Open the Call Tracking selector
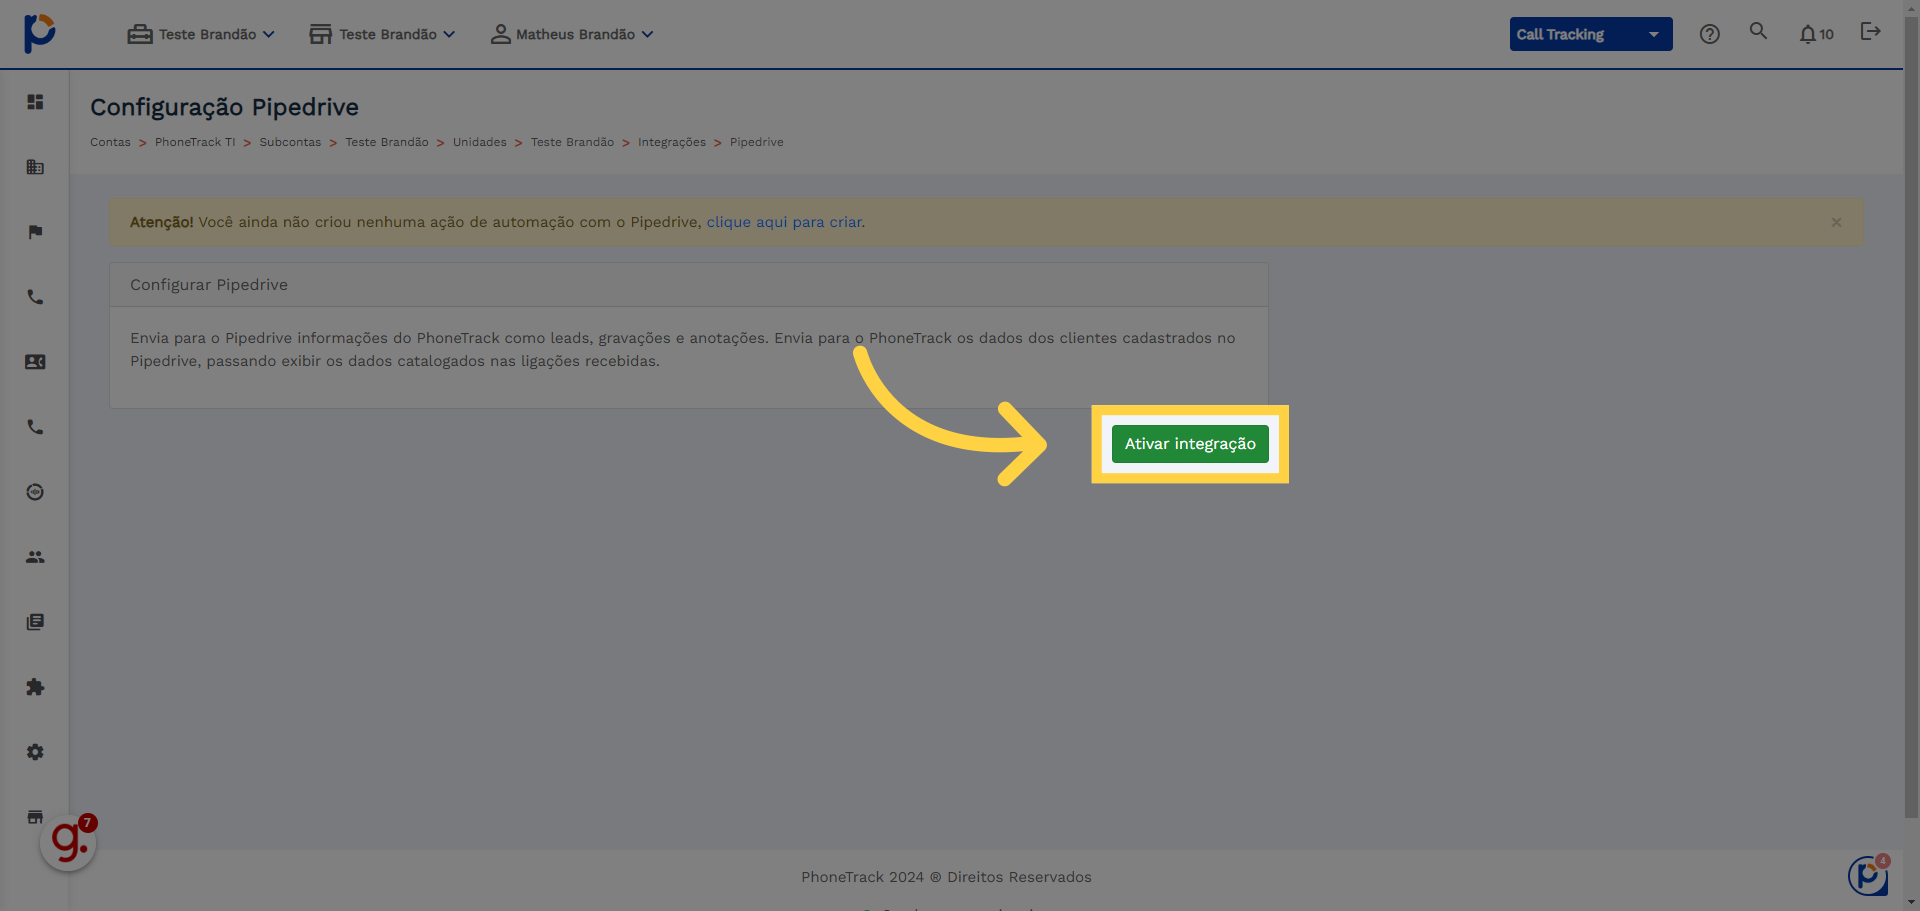Screen dimensions: 1920x911 pyautogui.click(x=1591, y=34)
